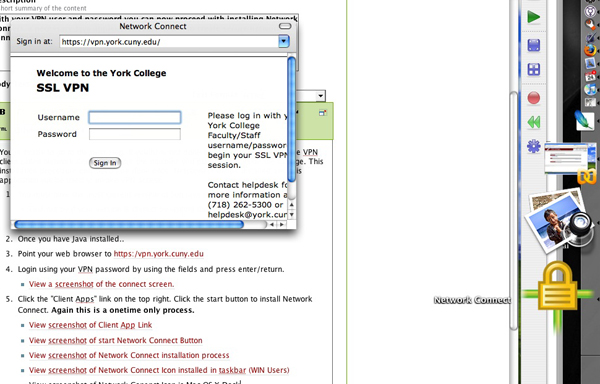Click the Network Connect horizontal scrollbar thumb
The height and width of the screenshot is (384, 600).
(x=129, y=225)
